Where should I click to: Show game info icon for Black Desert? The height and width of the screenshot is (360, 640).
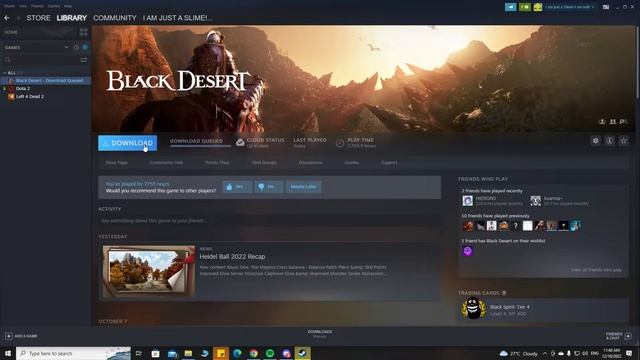coord(609,141)
